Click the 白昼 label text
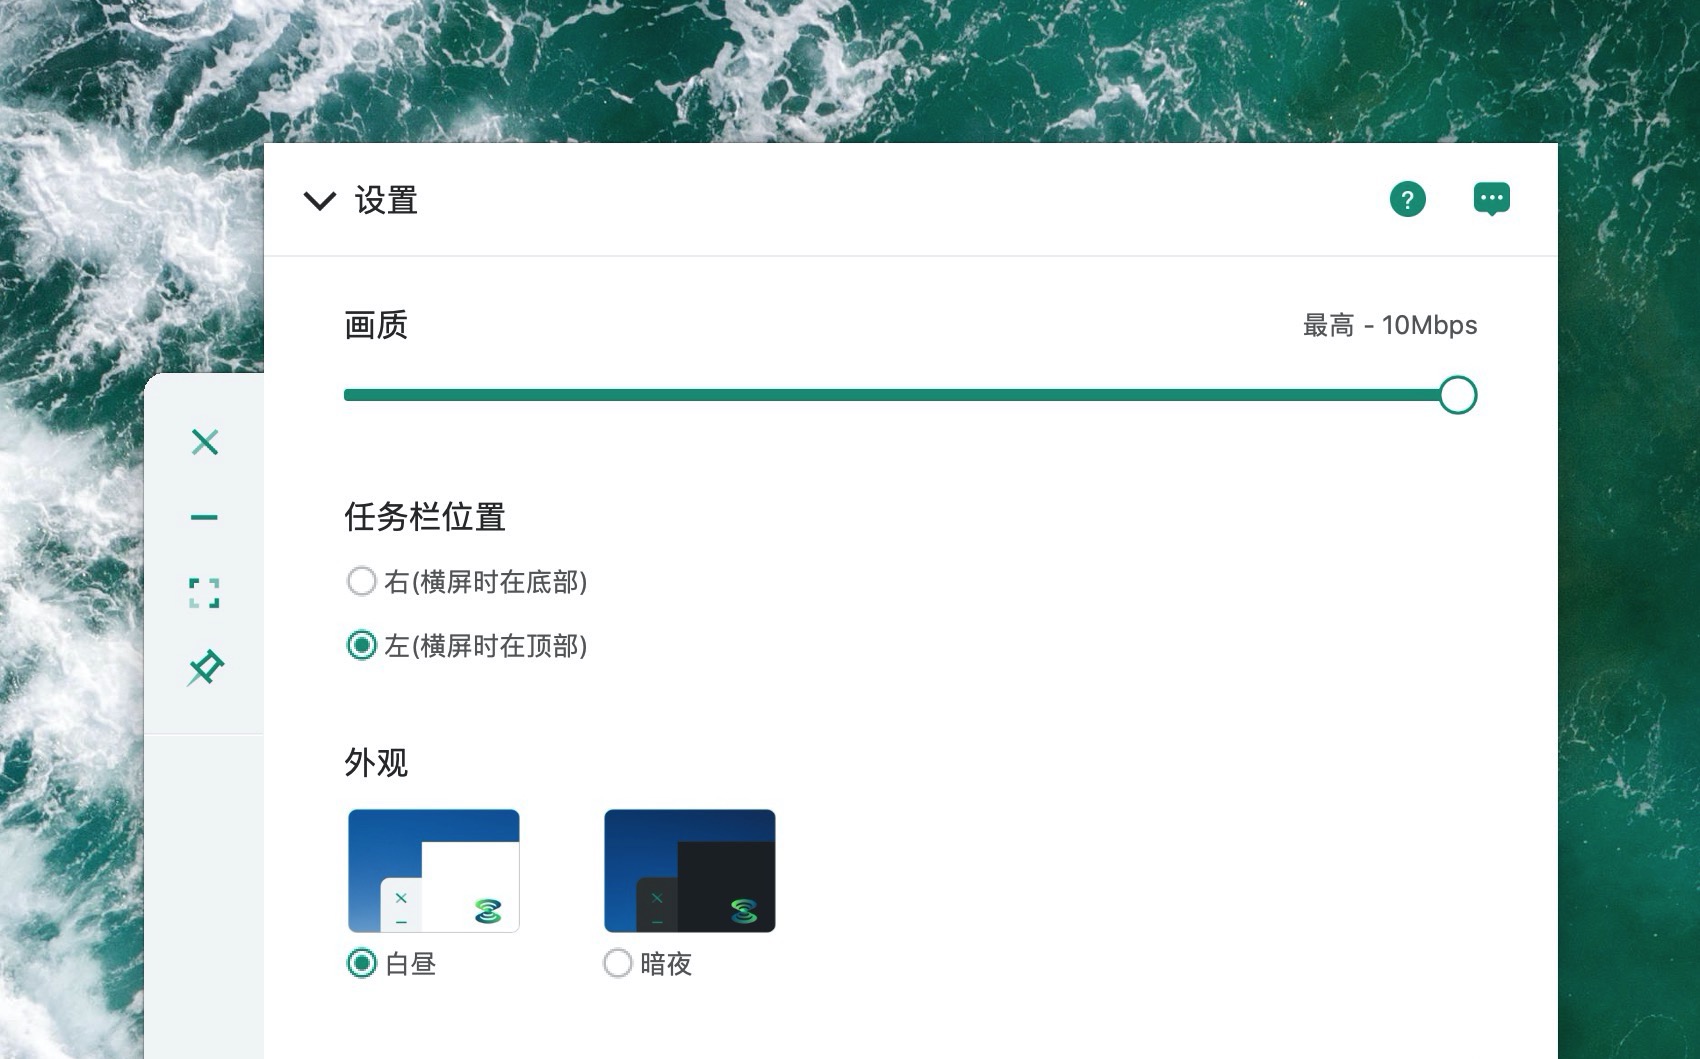 pyautogui.click(x=410, y=964)
